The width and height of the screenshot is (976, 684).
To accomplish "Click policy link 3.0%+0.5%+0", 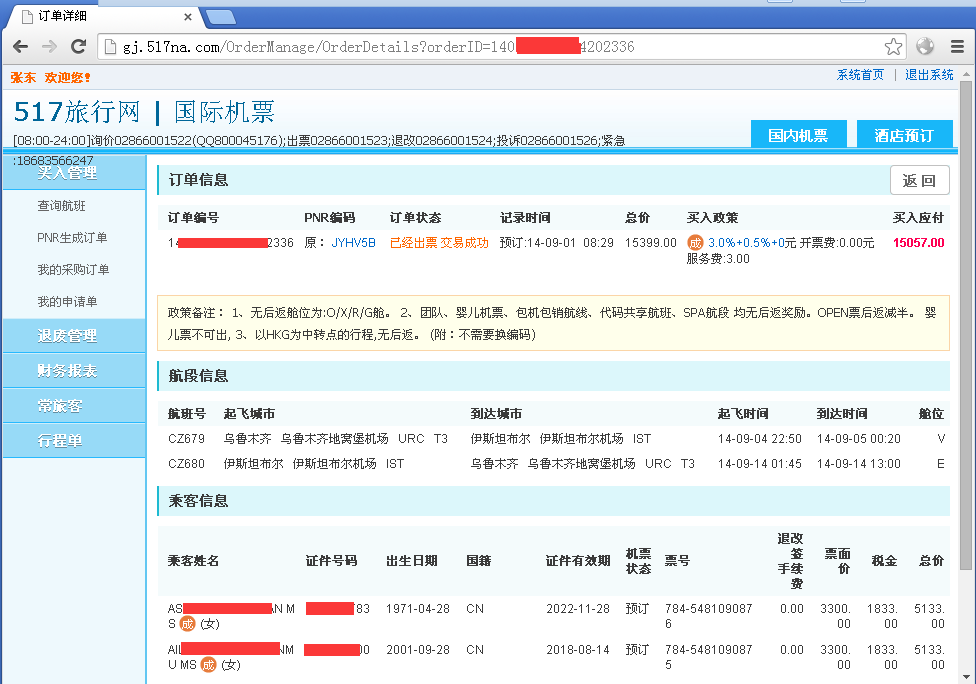I will (x=746, y=243).
